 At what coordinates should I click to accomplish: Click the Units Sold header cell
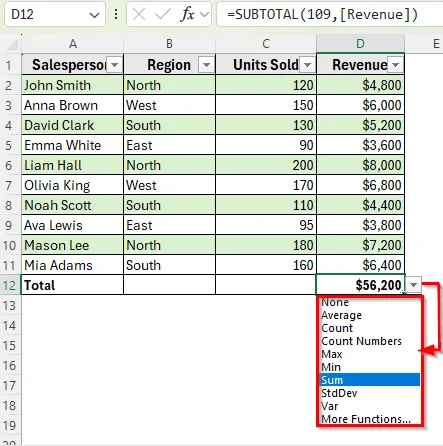tap(266, 64)
